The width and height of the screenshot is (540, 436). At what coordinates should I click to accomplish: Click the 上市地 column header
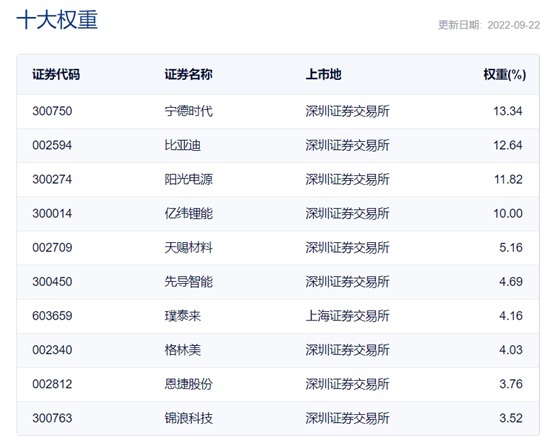(323, 74)
